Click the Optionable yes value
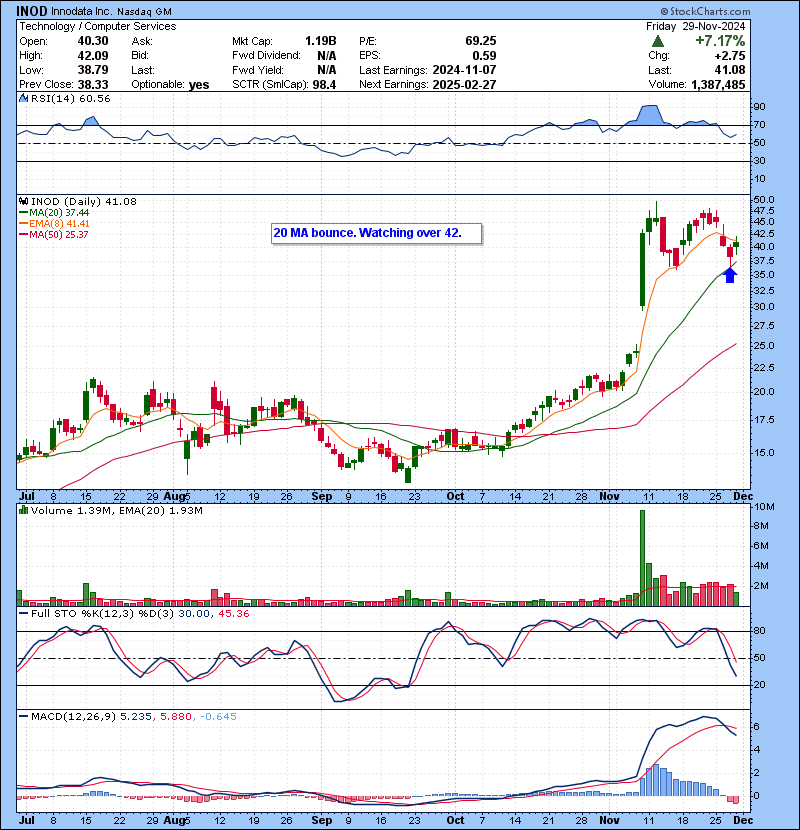The image size is (800, 830). 199,85
